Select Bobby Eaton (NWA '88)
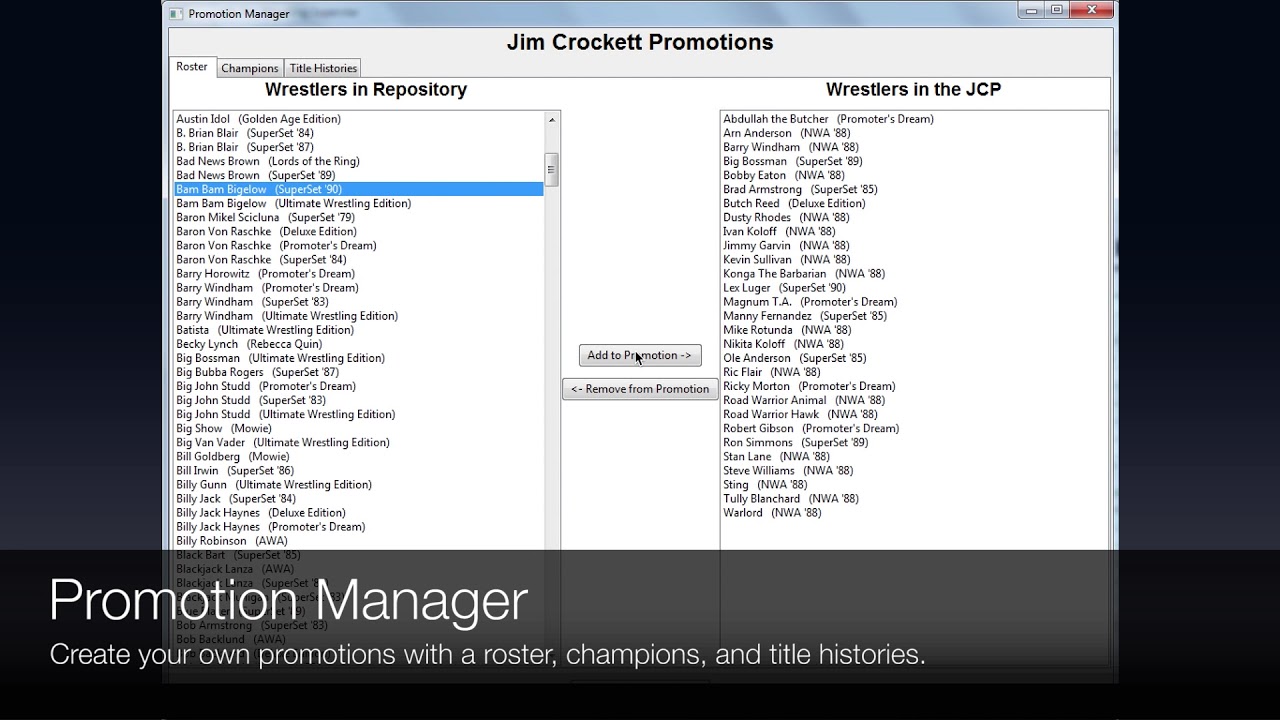This screenshot has width=1280, height=720. click(914, 175)
